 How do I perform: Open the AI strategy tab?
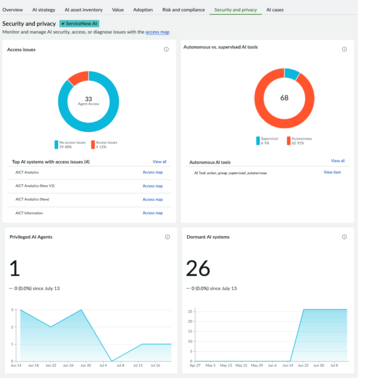44,10
